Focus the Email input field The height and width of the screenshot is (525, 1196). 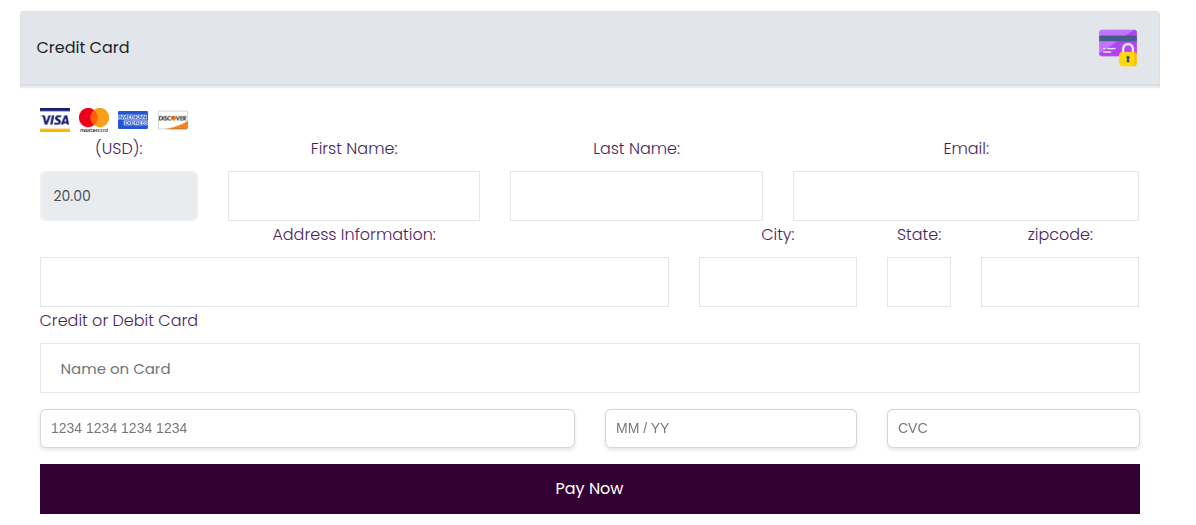pos(966,196)
